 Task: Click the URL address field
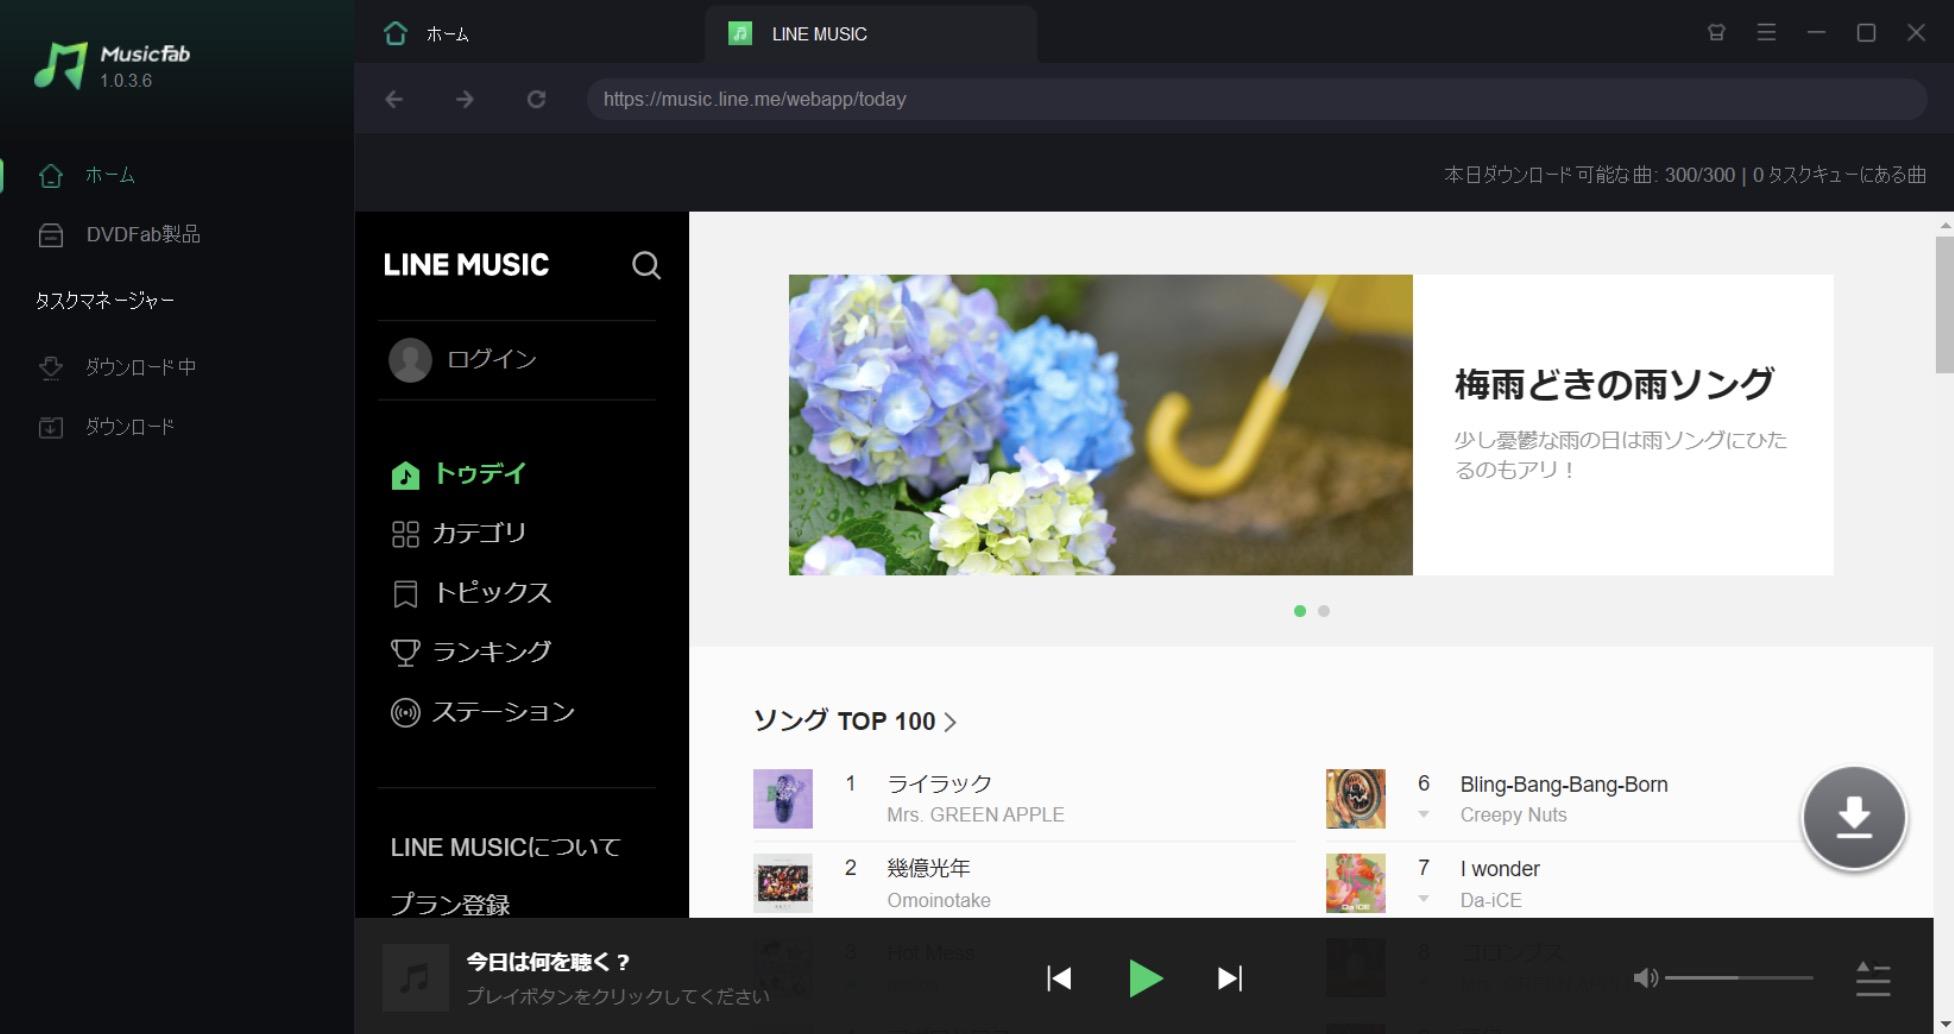(1257, 99)
